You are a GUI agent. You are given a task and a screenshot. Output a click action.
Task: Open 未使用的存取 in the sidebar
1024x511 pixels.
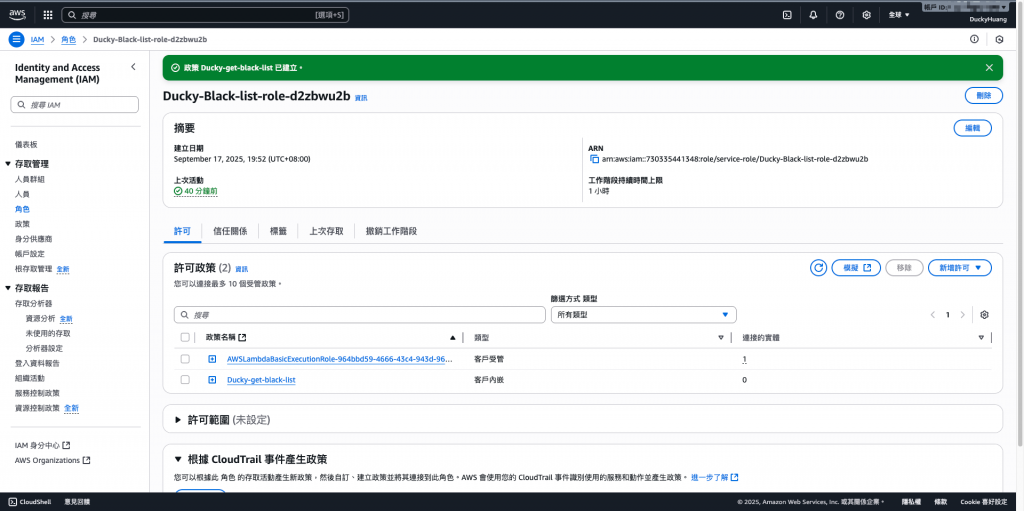48,333
